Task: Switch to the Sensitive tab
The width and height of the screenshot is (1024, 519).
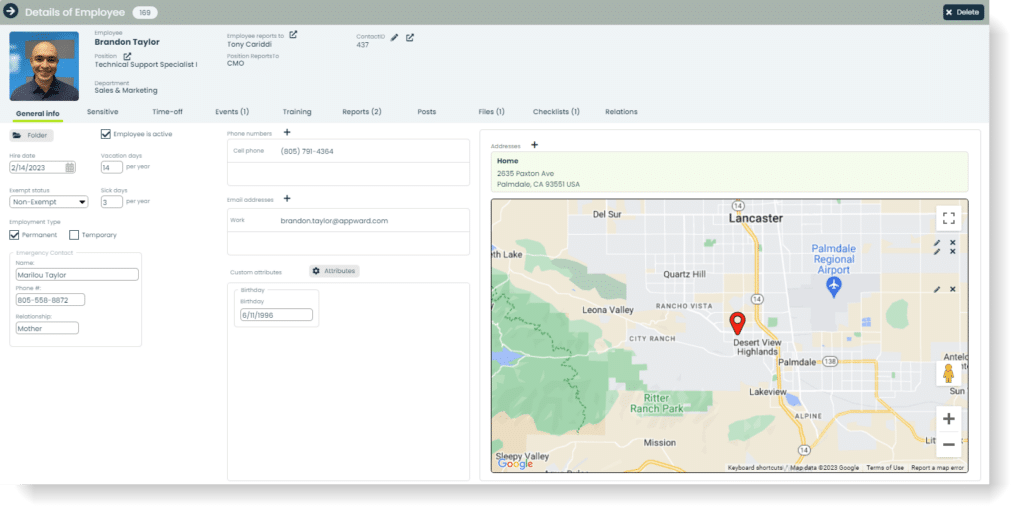Action: click(x=103, y=112)
